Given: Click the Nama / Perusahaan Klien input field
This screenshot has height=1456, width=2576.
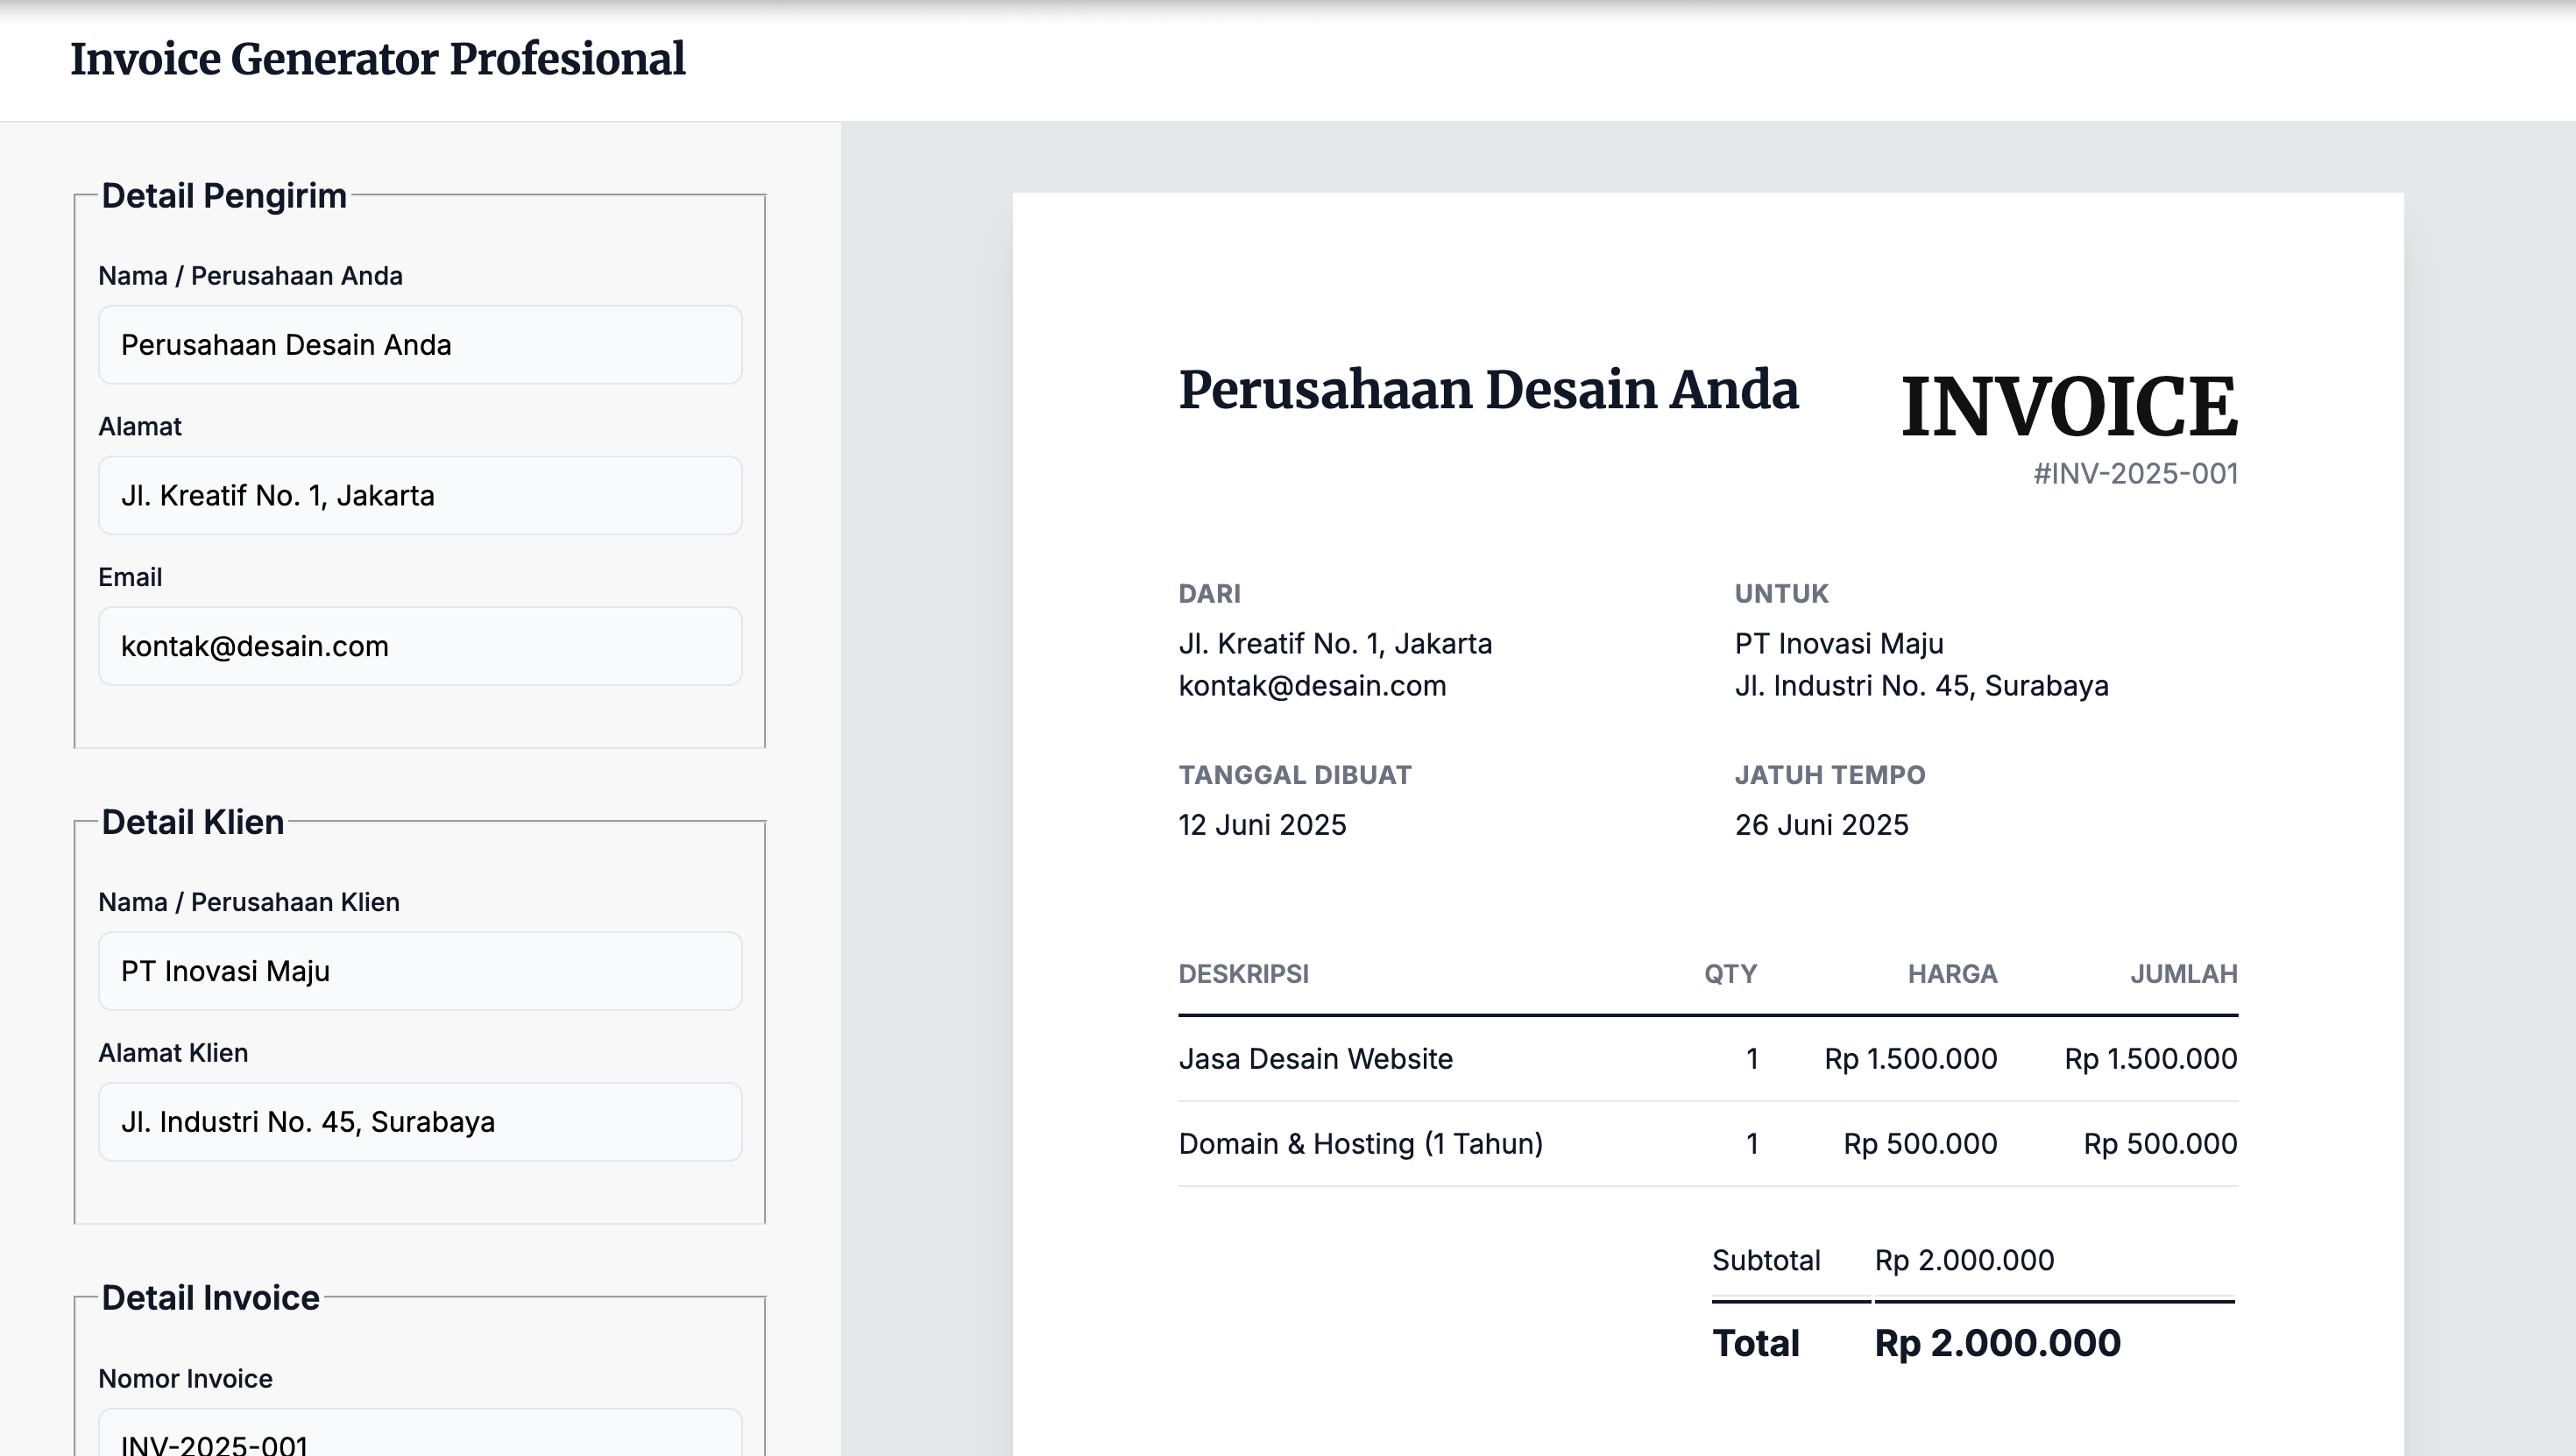Looking at the screenshot, I should (420, 971).
